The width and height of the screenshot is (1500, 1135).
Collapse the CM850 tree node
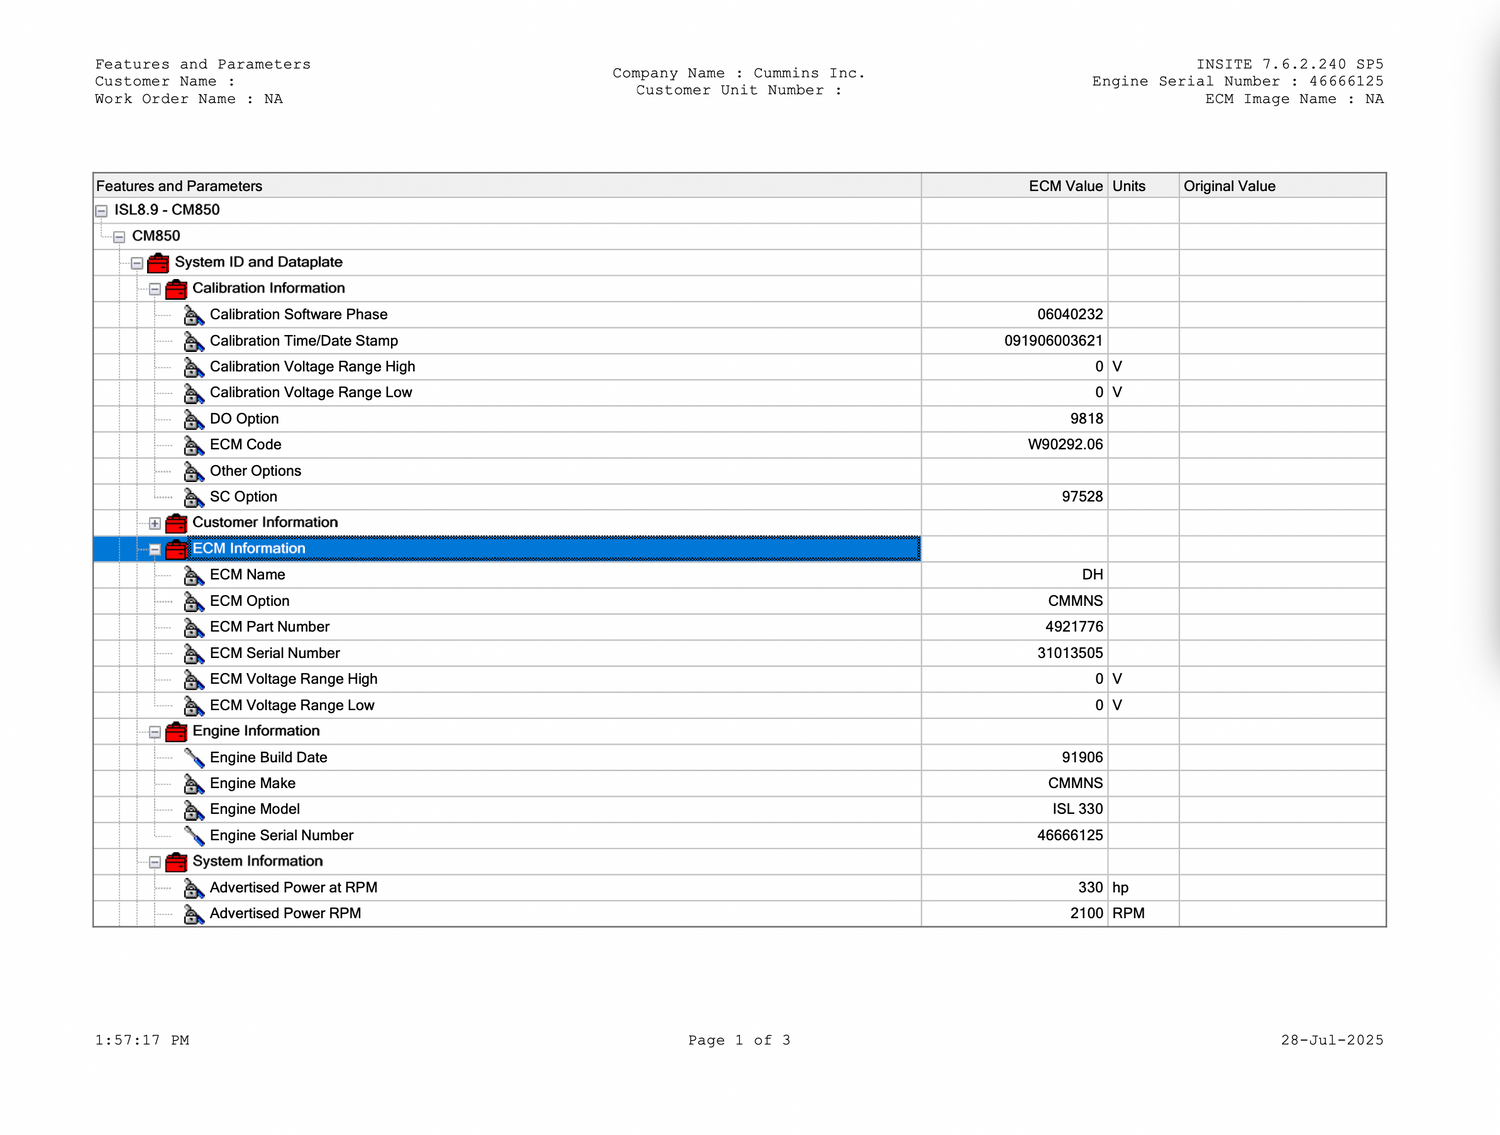pyautogui.click(x=119, y=237)
